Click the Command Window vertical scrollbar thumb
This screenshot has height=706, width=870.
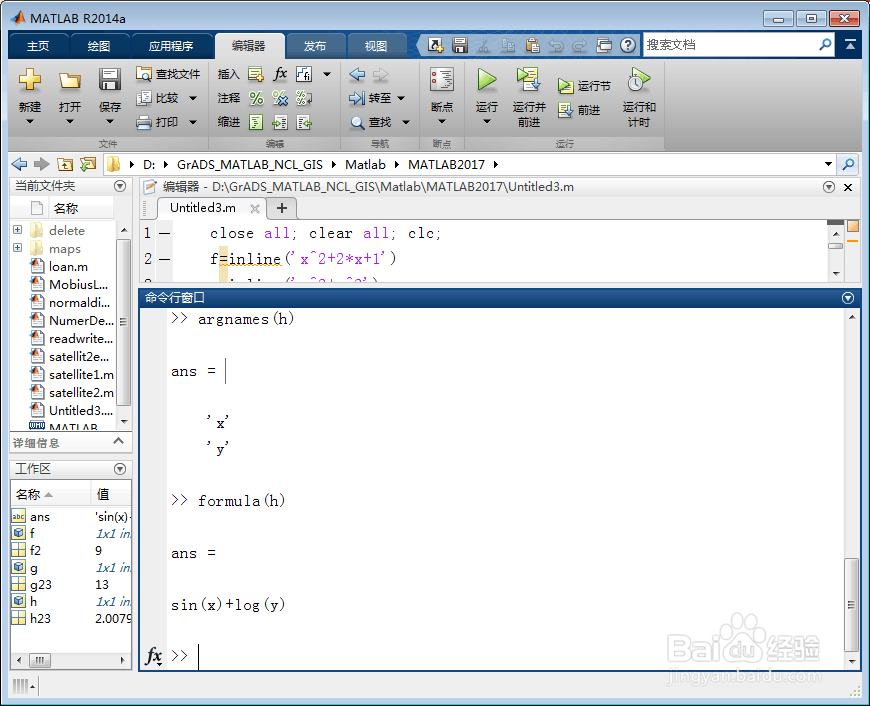851,604
